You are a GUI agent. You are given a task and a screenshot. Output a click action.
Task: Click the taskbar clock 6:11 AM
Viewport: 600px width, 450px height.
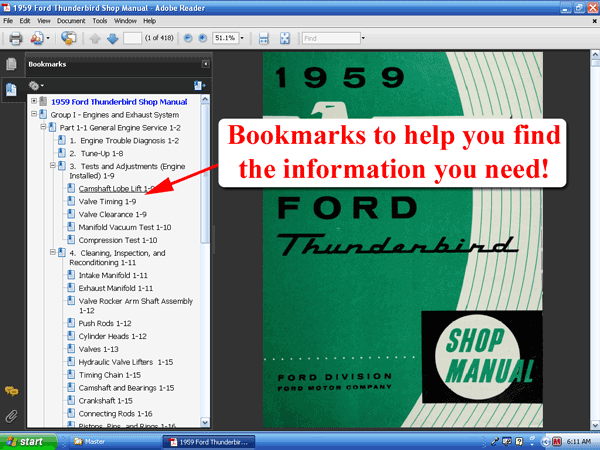pyautogui.click(x=579, y=442)
